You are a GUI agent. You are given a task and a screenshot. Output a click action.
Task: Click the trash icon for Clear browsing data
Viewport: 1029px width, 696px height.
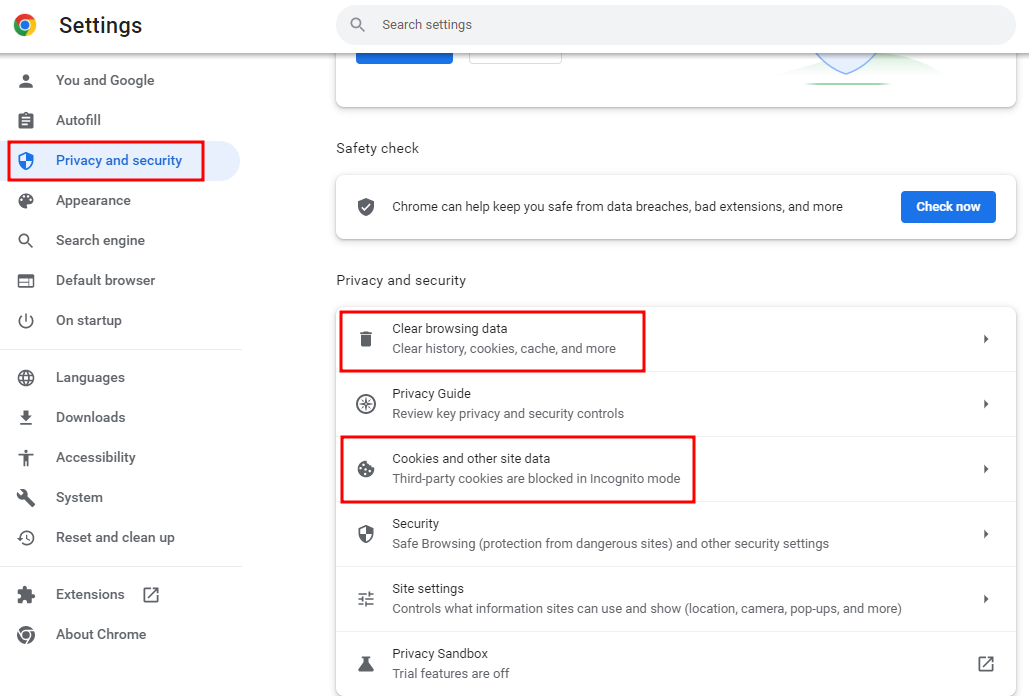[366, 339]
